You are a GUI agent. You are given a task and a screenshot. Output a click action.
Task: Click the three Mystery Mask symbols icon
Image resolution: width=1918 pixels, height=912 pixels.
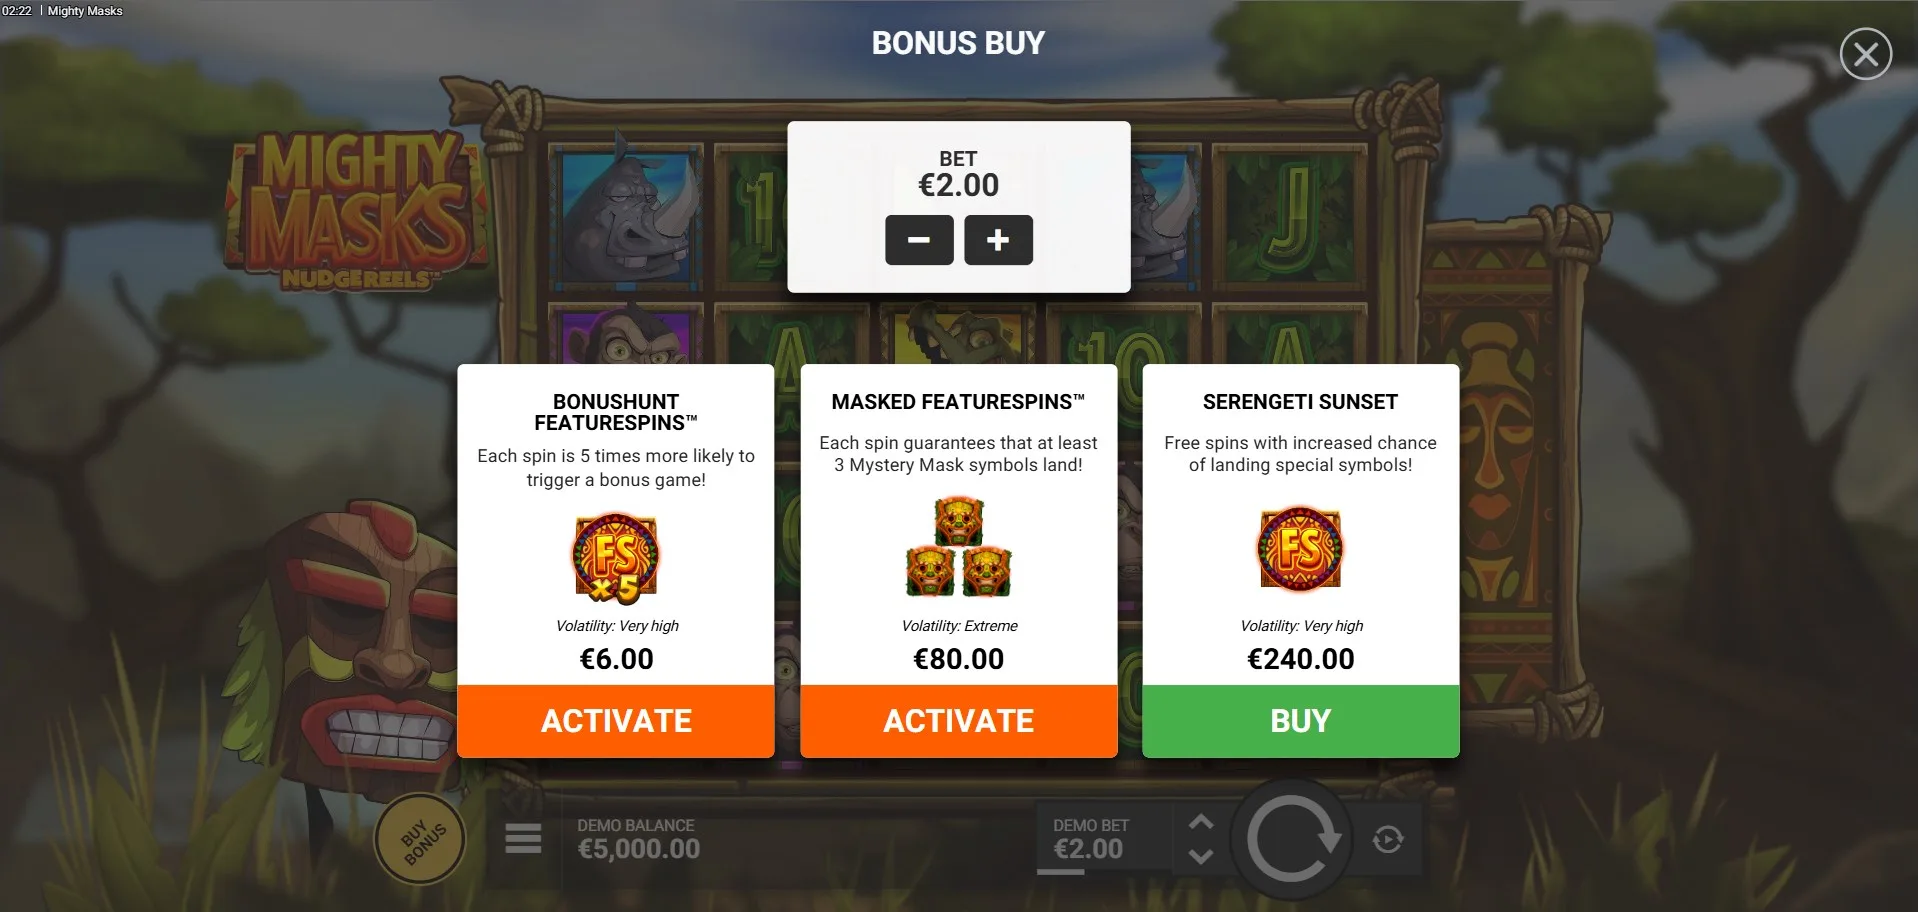pyautogui.click(x=959, y=548)
